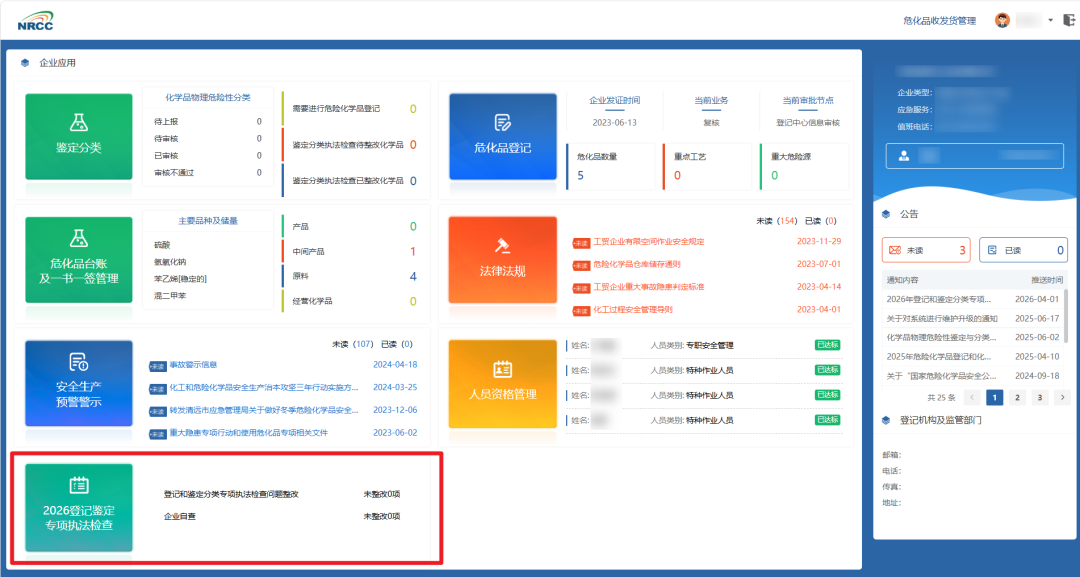This screenshot has height=577, width=1080.
Task: Select notice page 3
Action: coord(1040,397)
